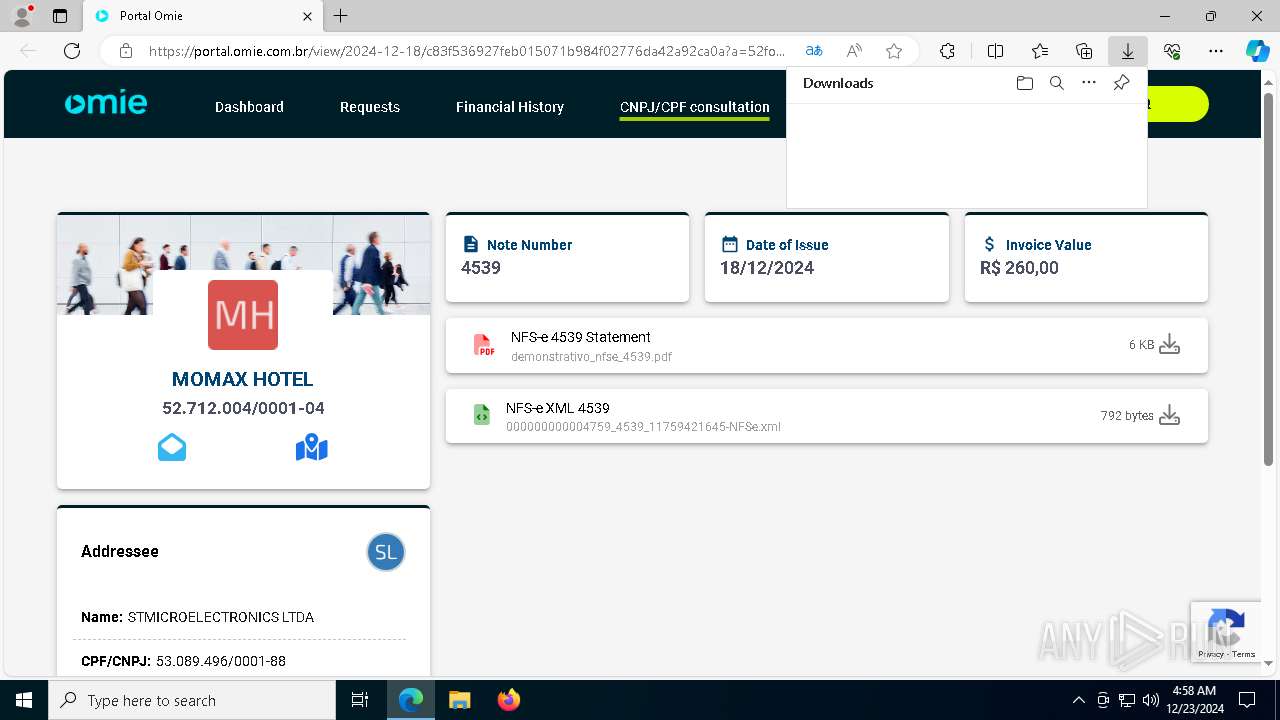
Task: Open MOMAX HOTEL map location icon
Action: pos(312,447)
